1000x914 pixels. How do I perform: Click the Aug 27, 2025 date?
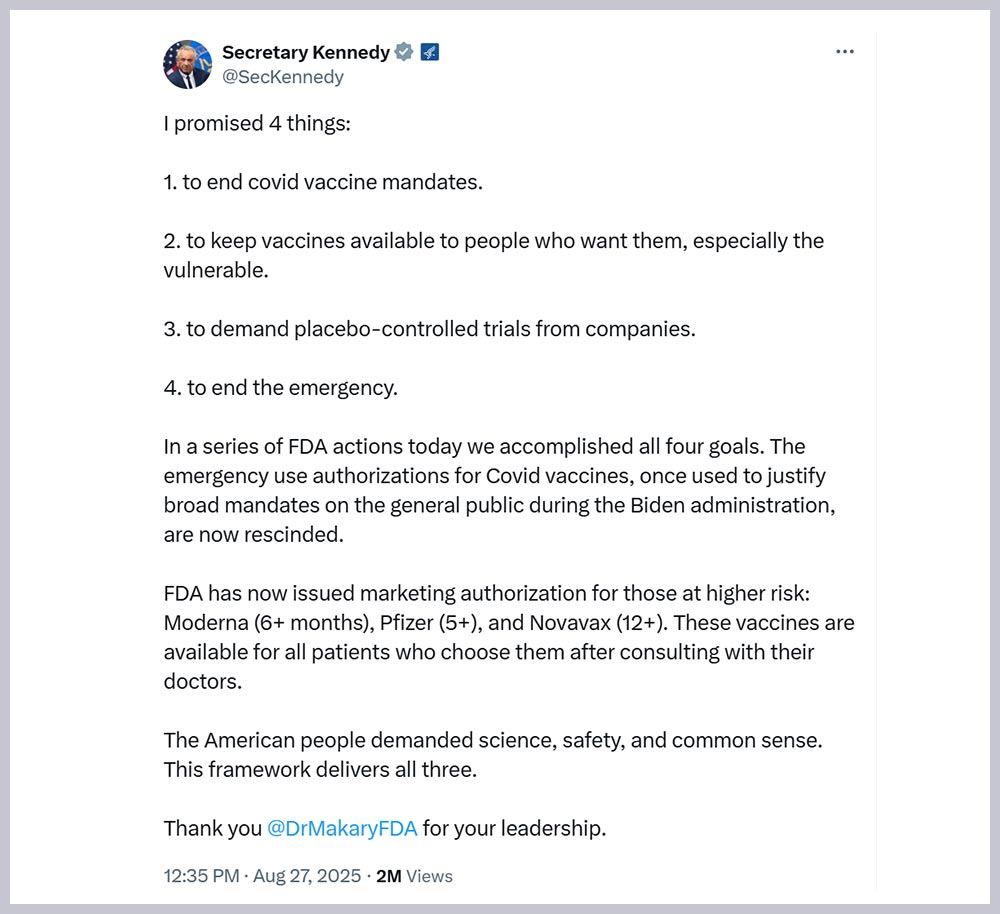pyautogui.click(x=306, y=876)
